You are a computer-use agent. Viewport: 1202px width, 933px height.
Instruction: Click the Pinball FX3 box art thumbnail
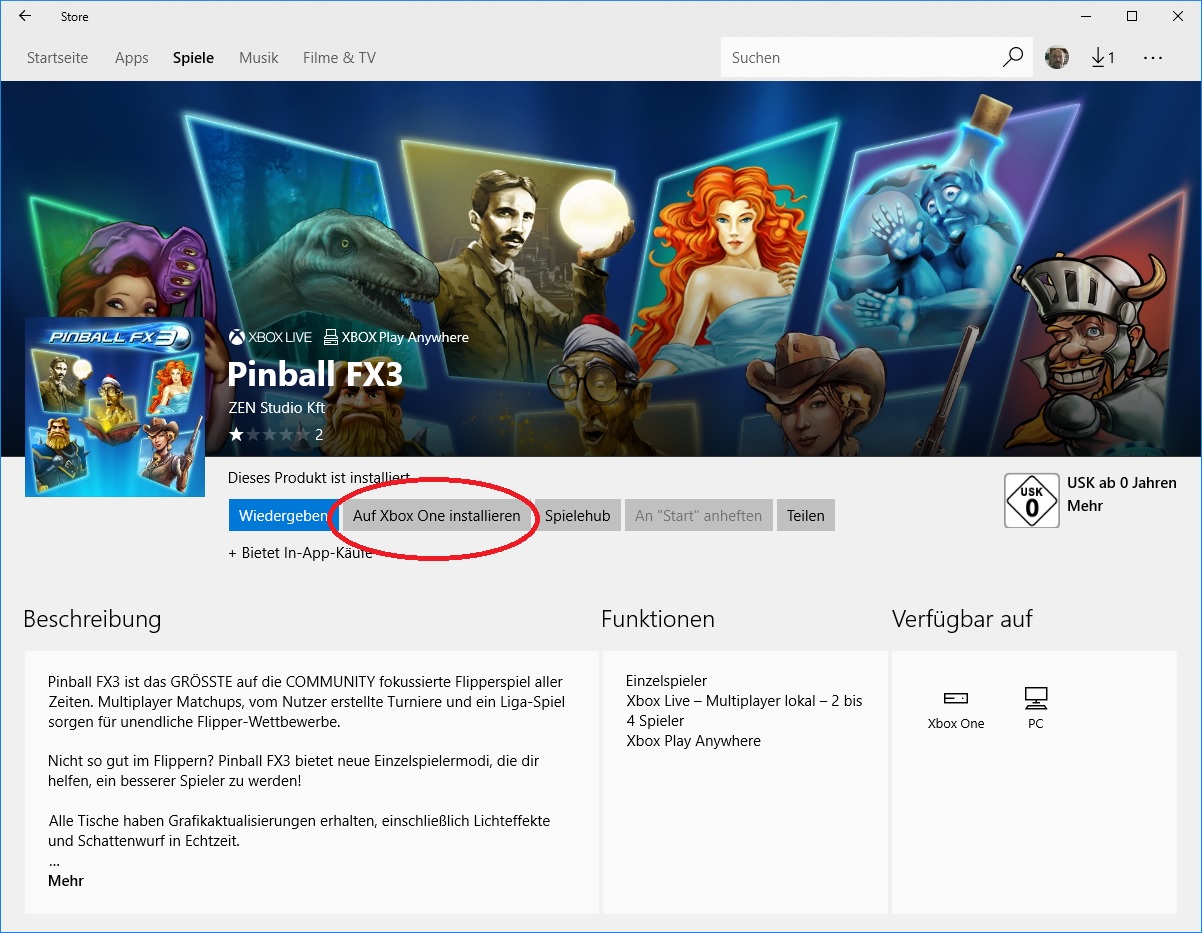click(x=115, y=407)
